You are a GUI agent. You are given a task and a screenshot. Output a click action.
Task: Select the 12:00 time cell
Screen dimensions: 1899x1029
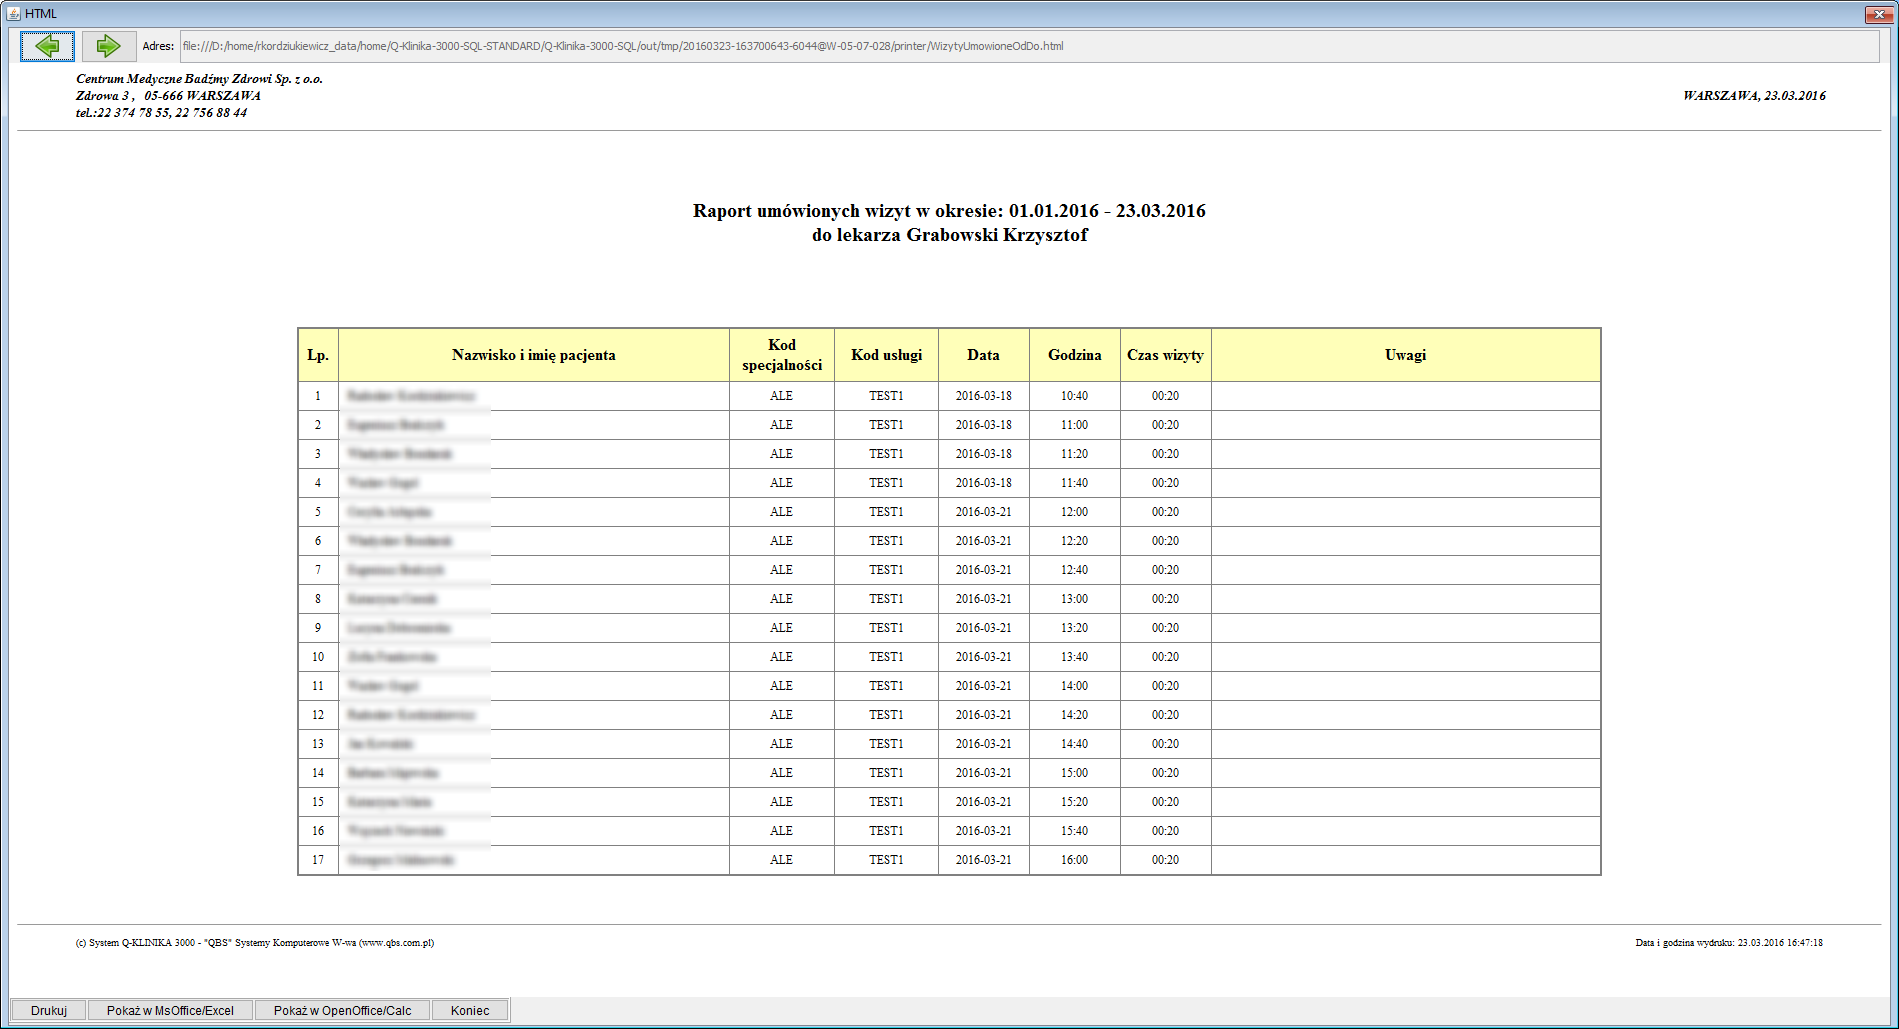click(1075, 512)
